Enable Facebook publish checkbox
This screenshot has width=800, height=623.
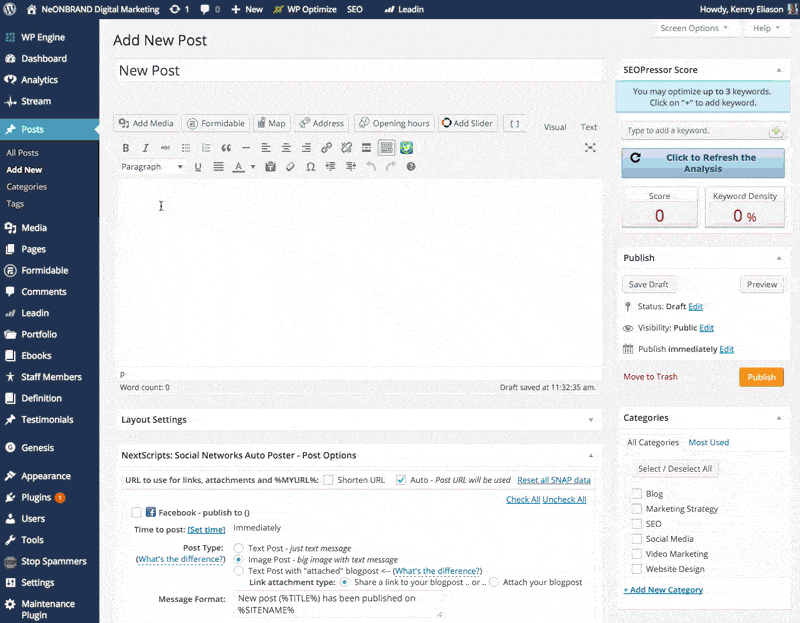point(136,512)
